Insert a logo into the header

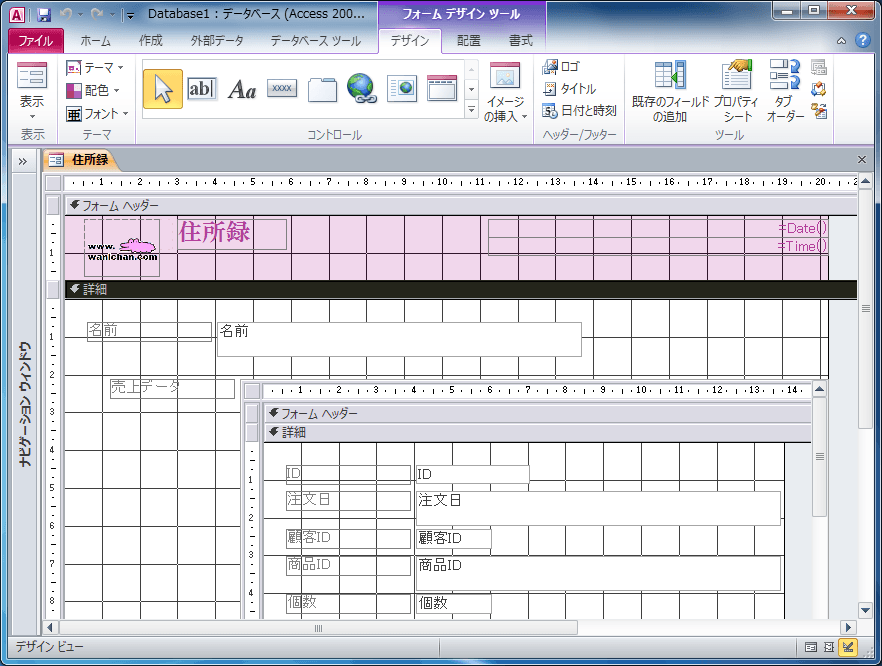point(561,67)
